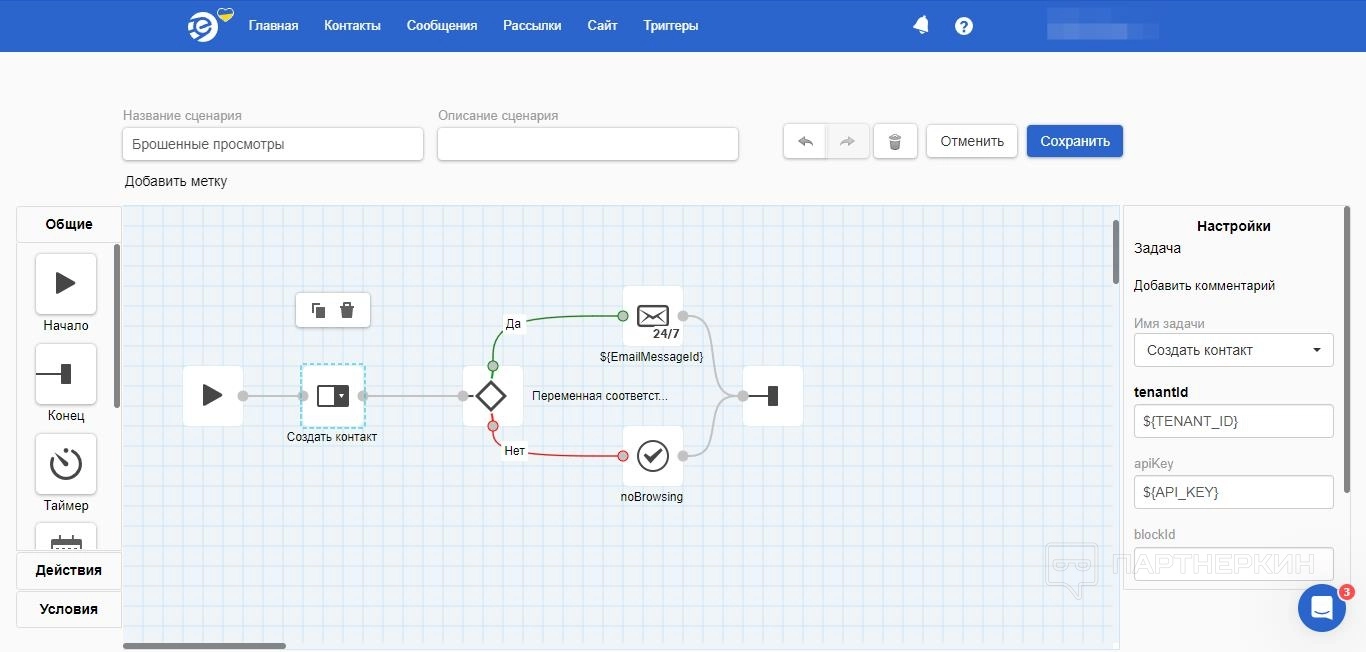Click the trash icon next to redo

[895, 142]
